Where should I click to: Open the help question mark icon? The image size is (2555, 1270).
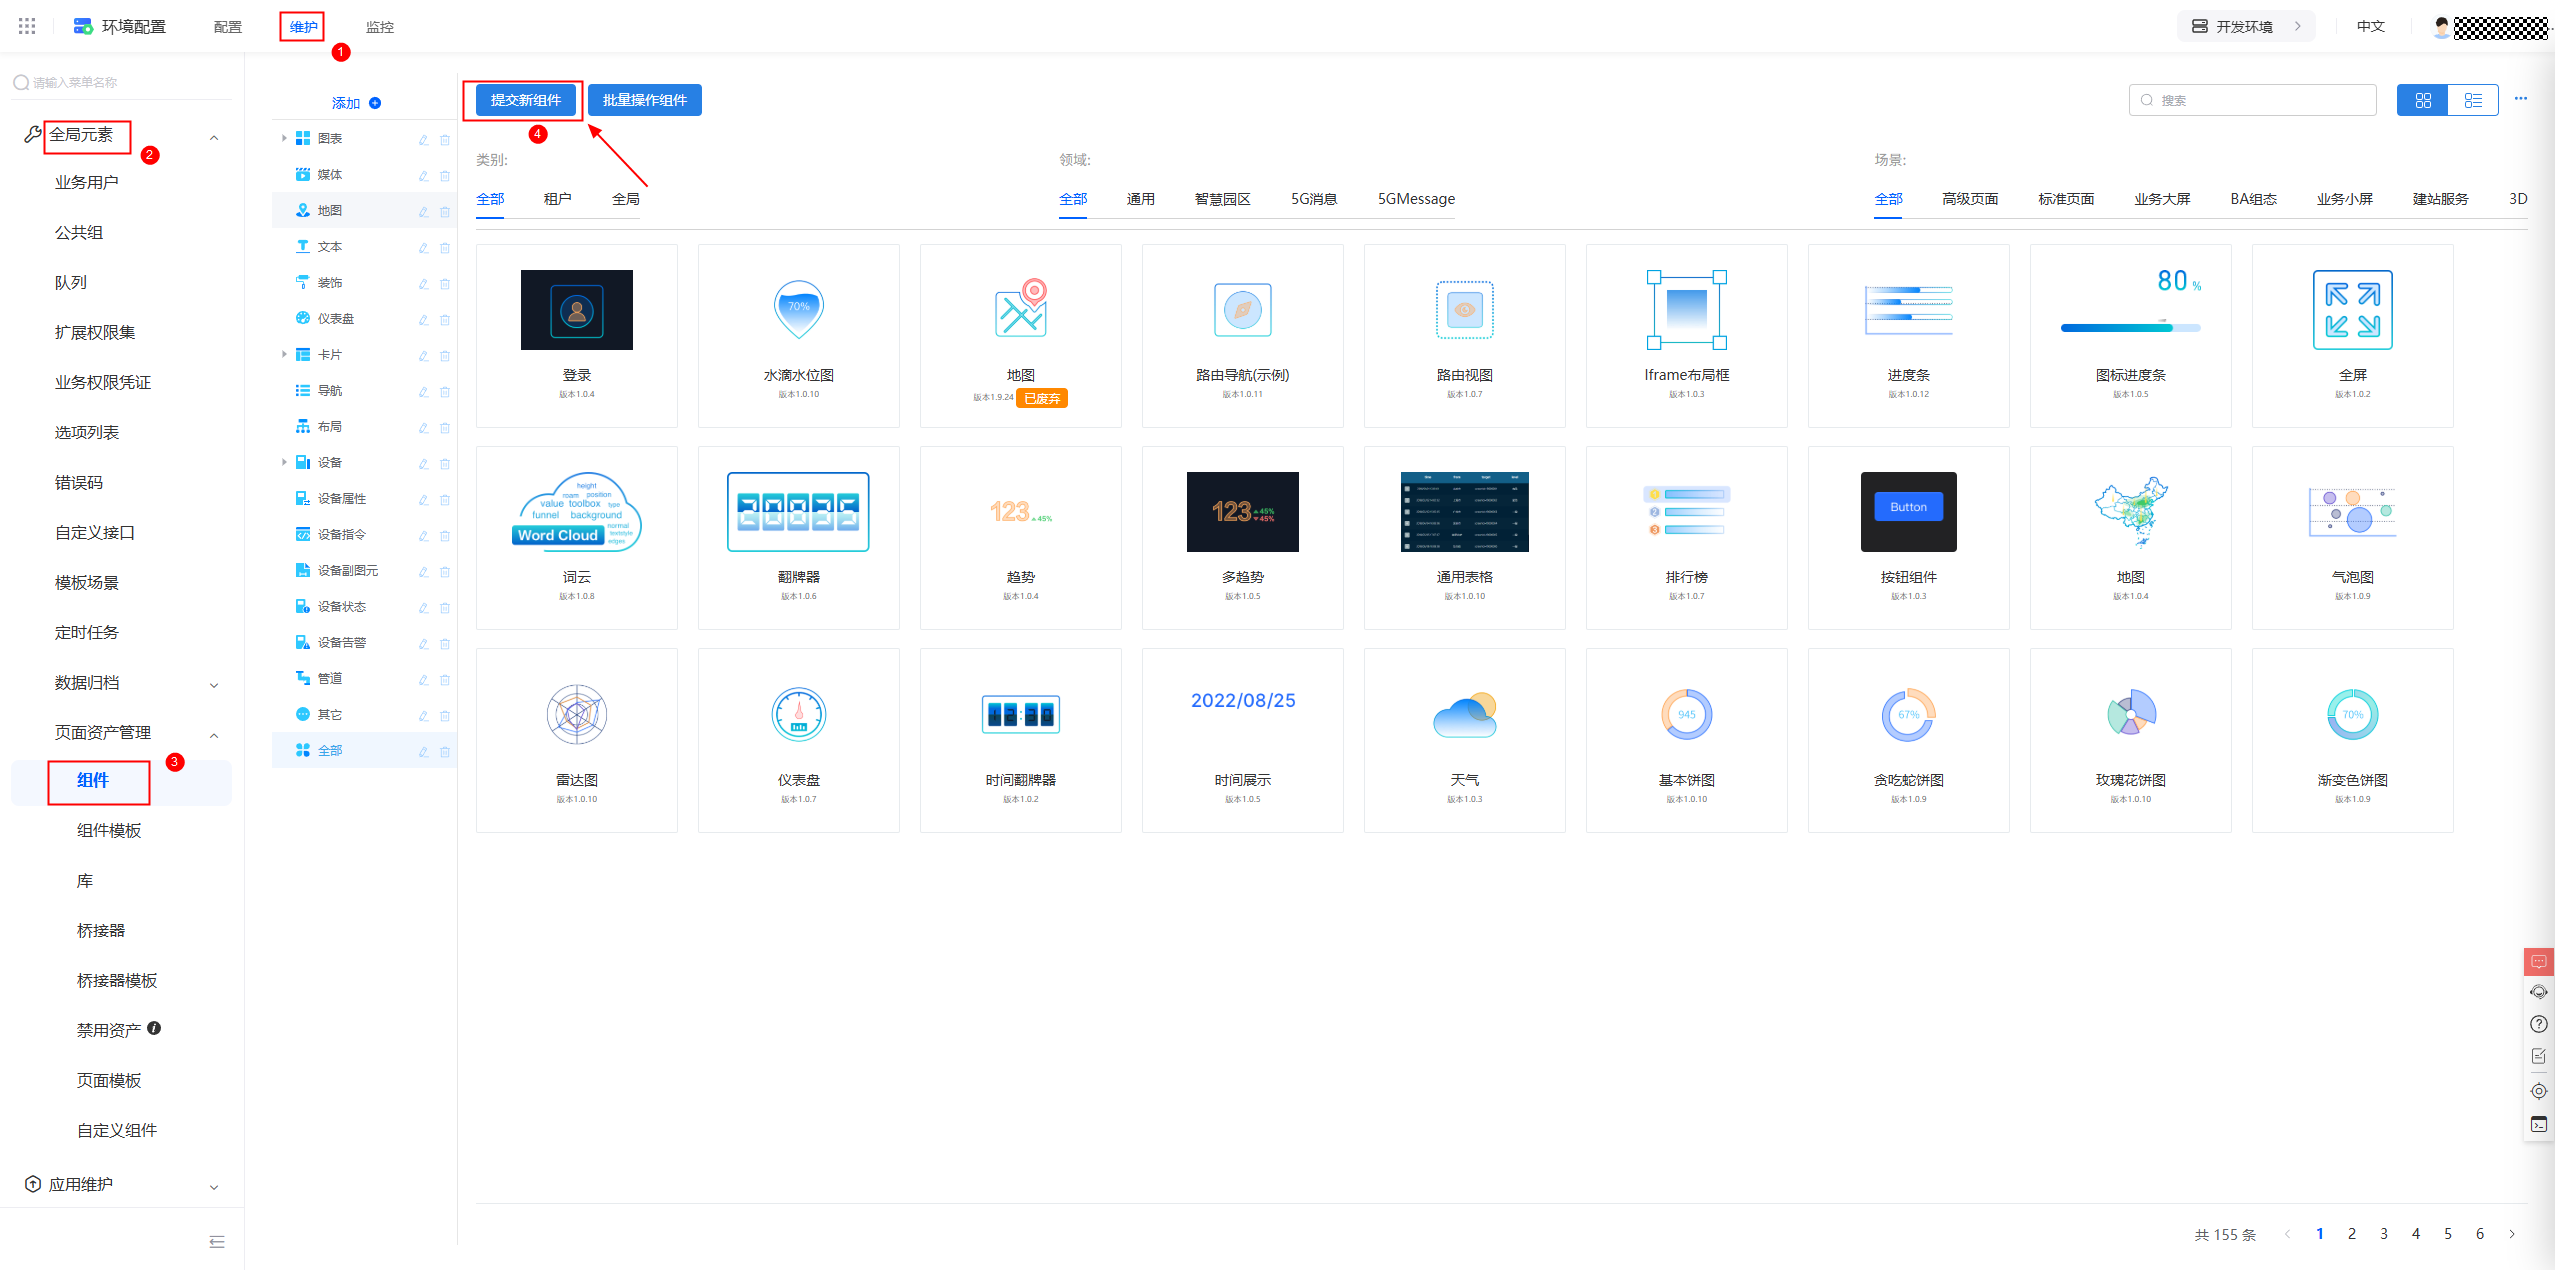click(x=2538, y=1024)
